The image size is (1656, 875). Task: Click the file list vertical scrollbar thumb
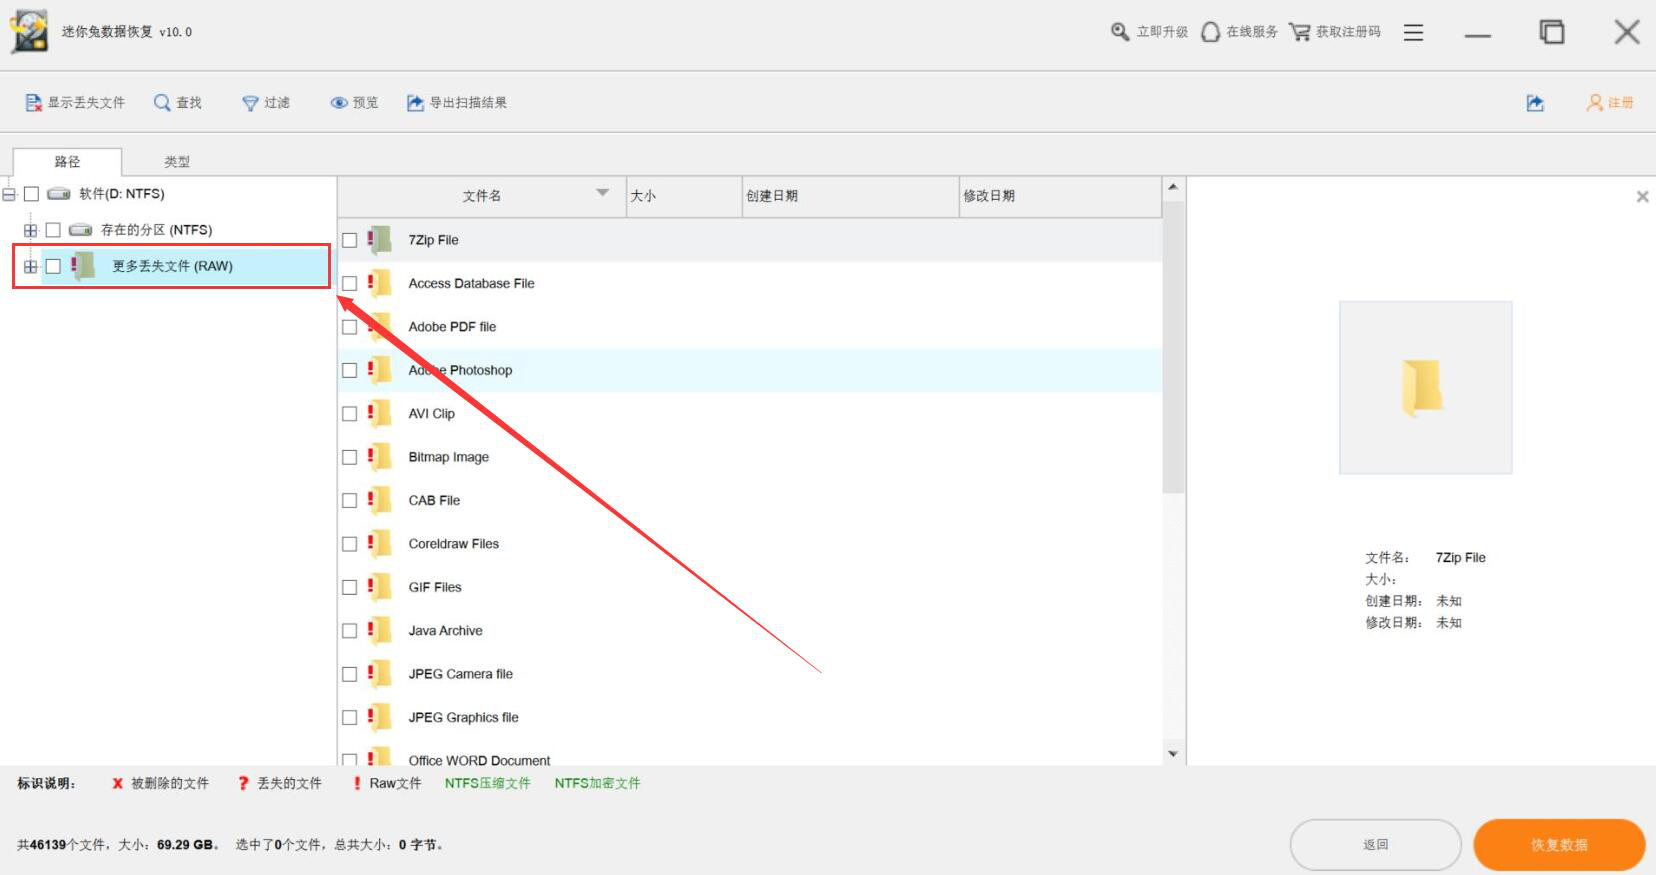(1173, 347)
